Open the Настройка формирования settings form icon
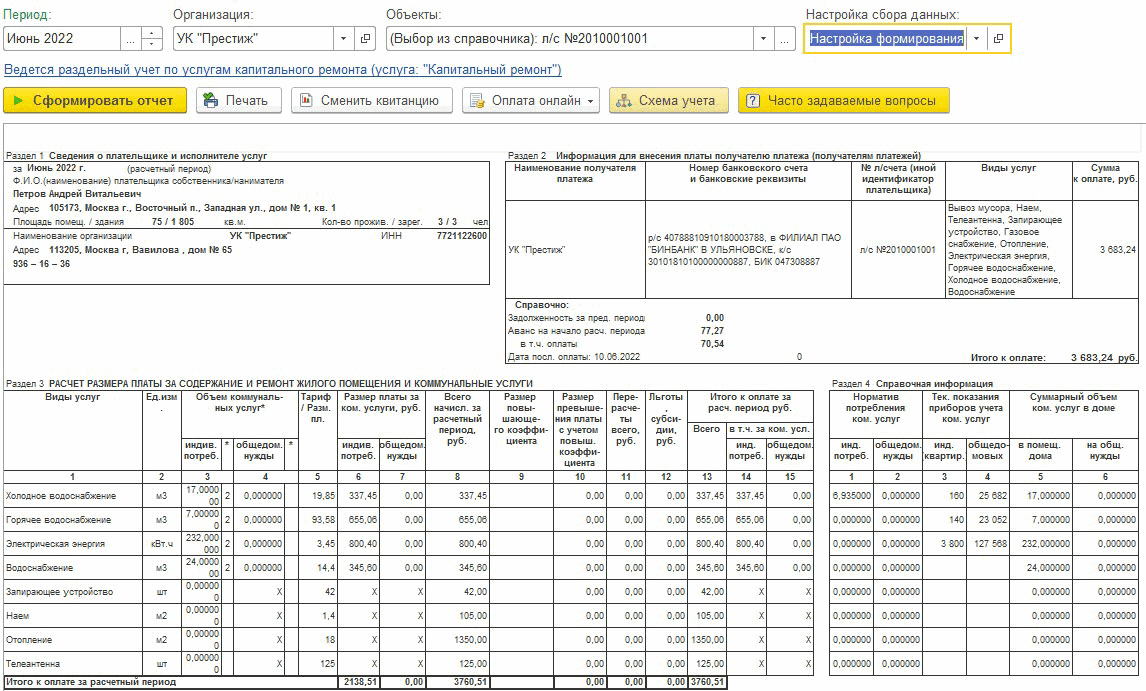The height and width of the screenshot is (691, 1146). click(998, 39)
